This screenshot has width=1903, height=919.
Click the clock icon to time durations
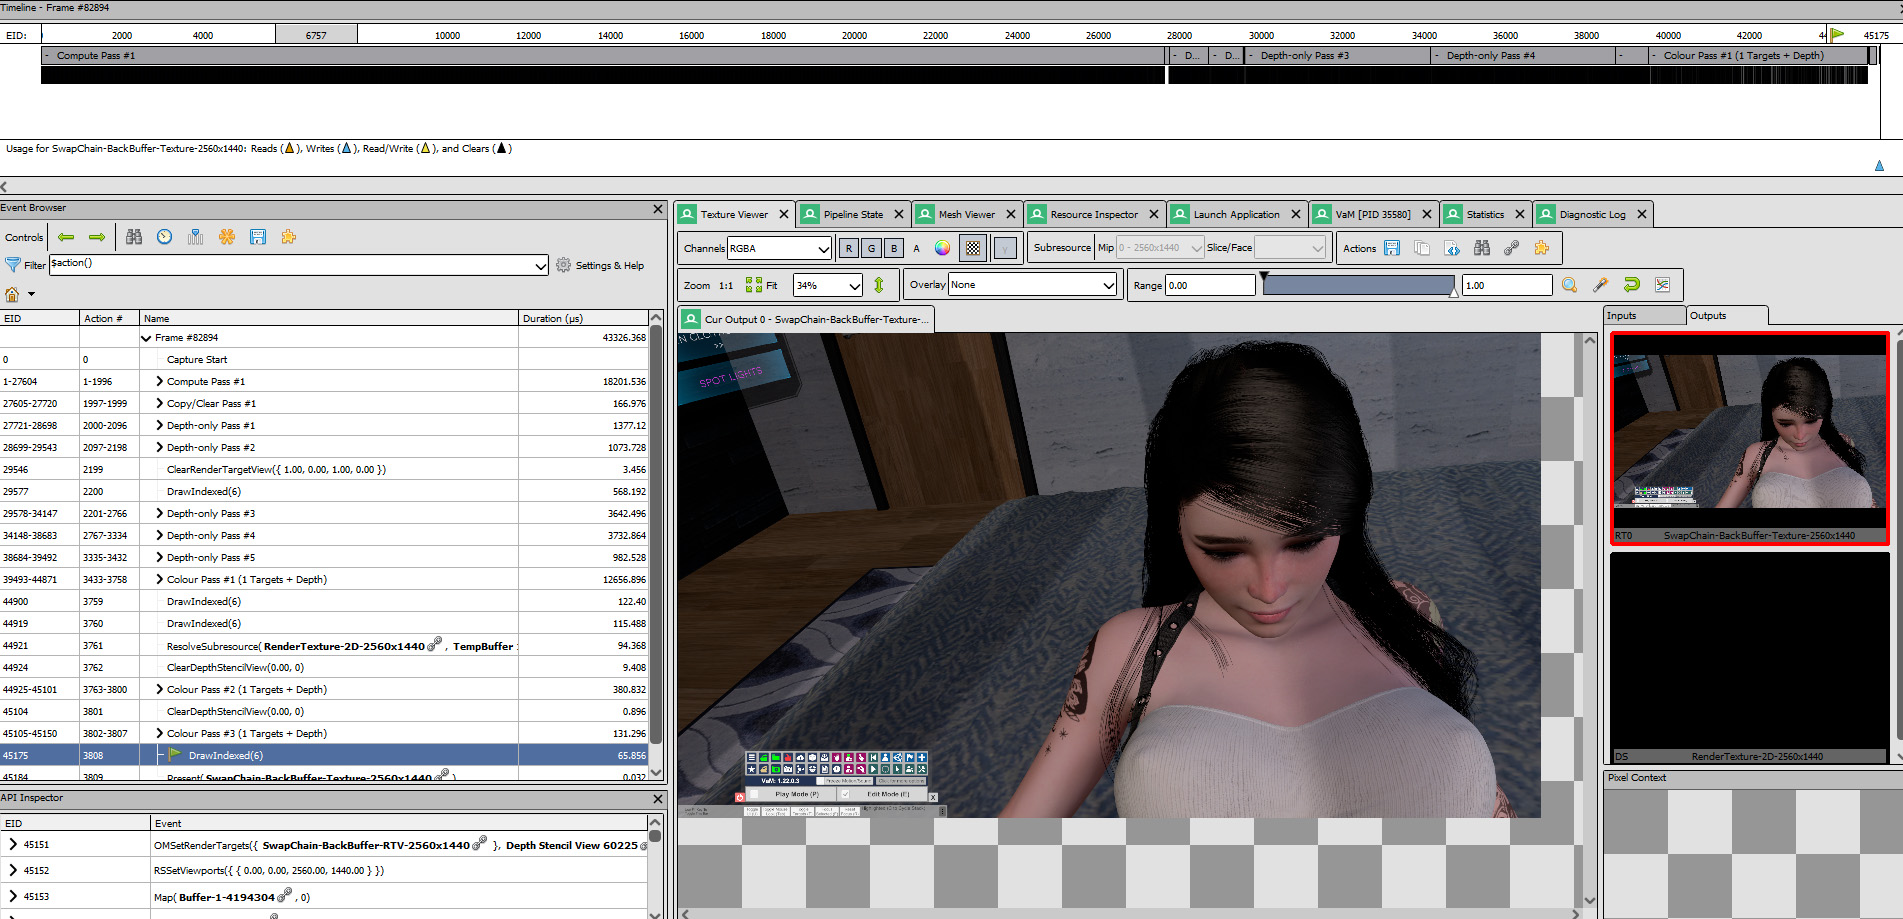coord(165,237)
